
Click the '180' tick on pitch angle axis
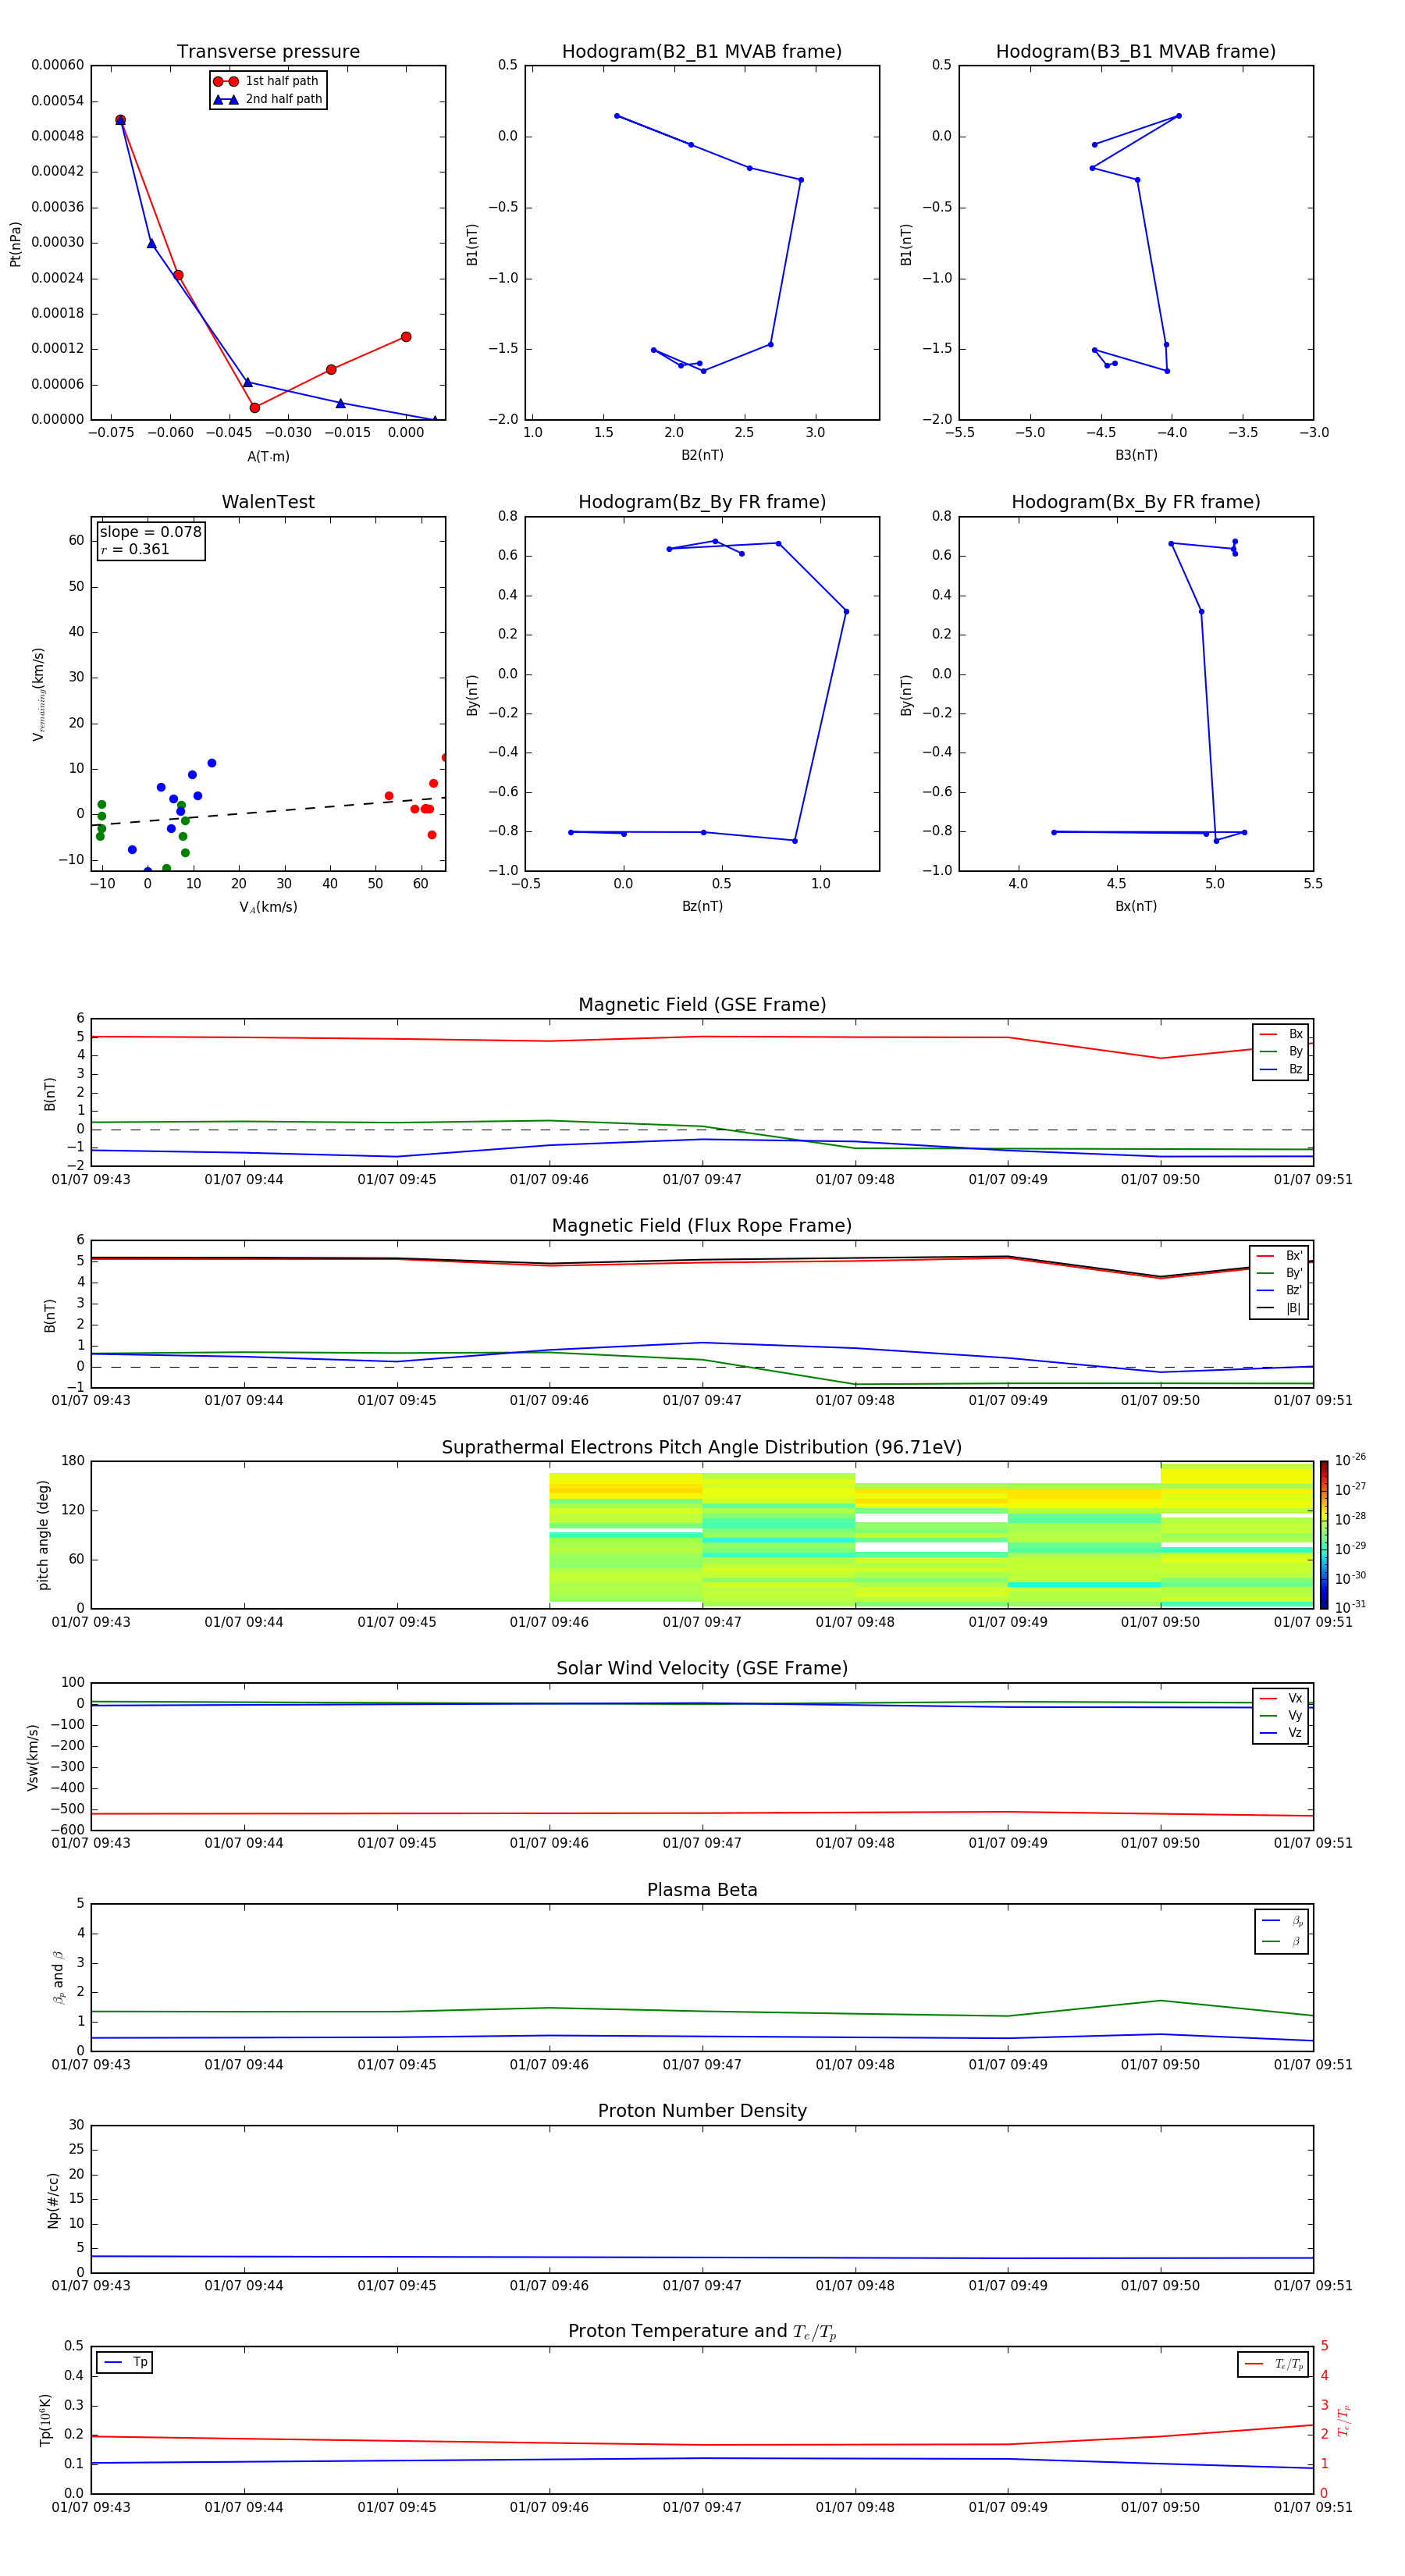click(73, 1461)
